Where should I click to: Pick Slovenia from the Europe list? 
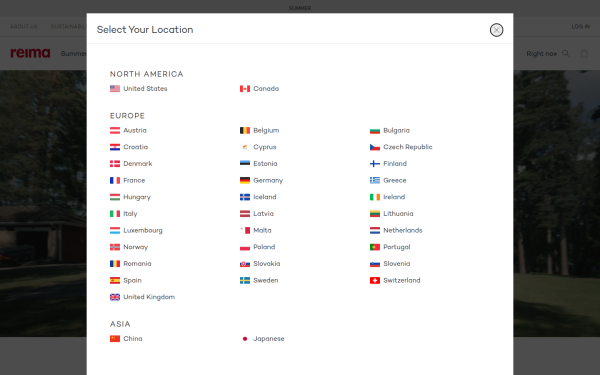coord(390,264)
